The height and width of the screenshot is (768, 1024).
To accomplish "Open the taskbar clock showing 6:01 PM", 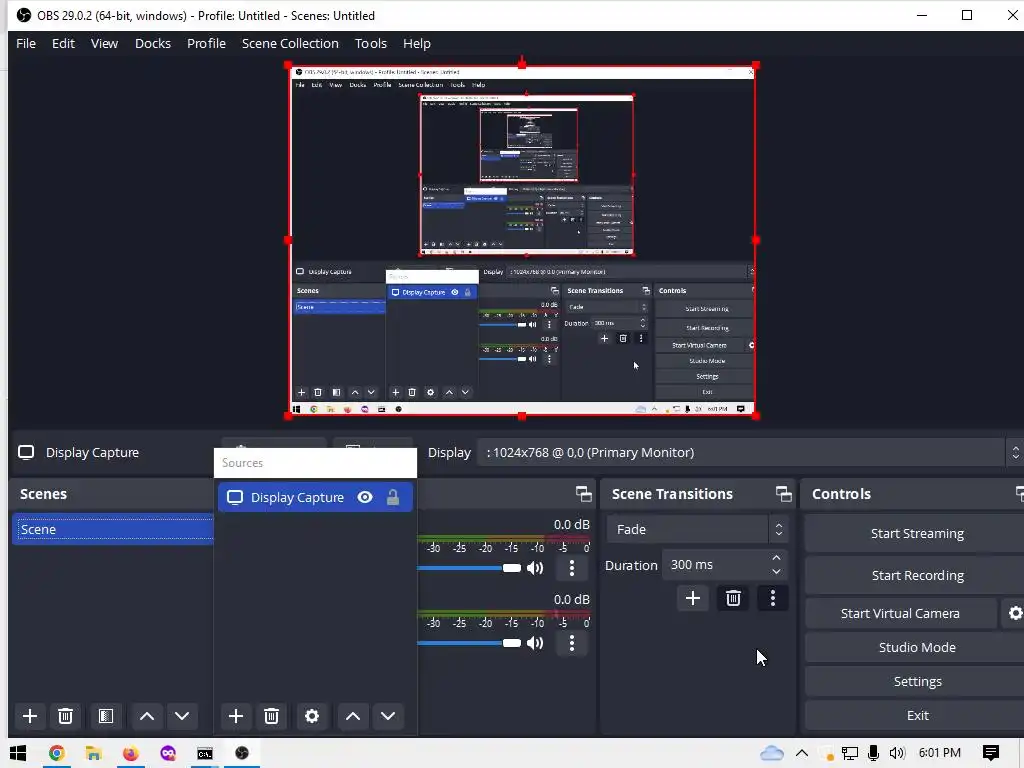I will click(x=940, y=753).
